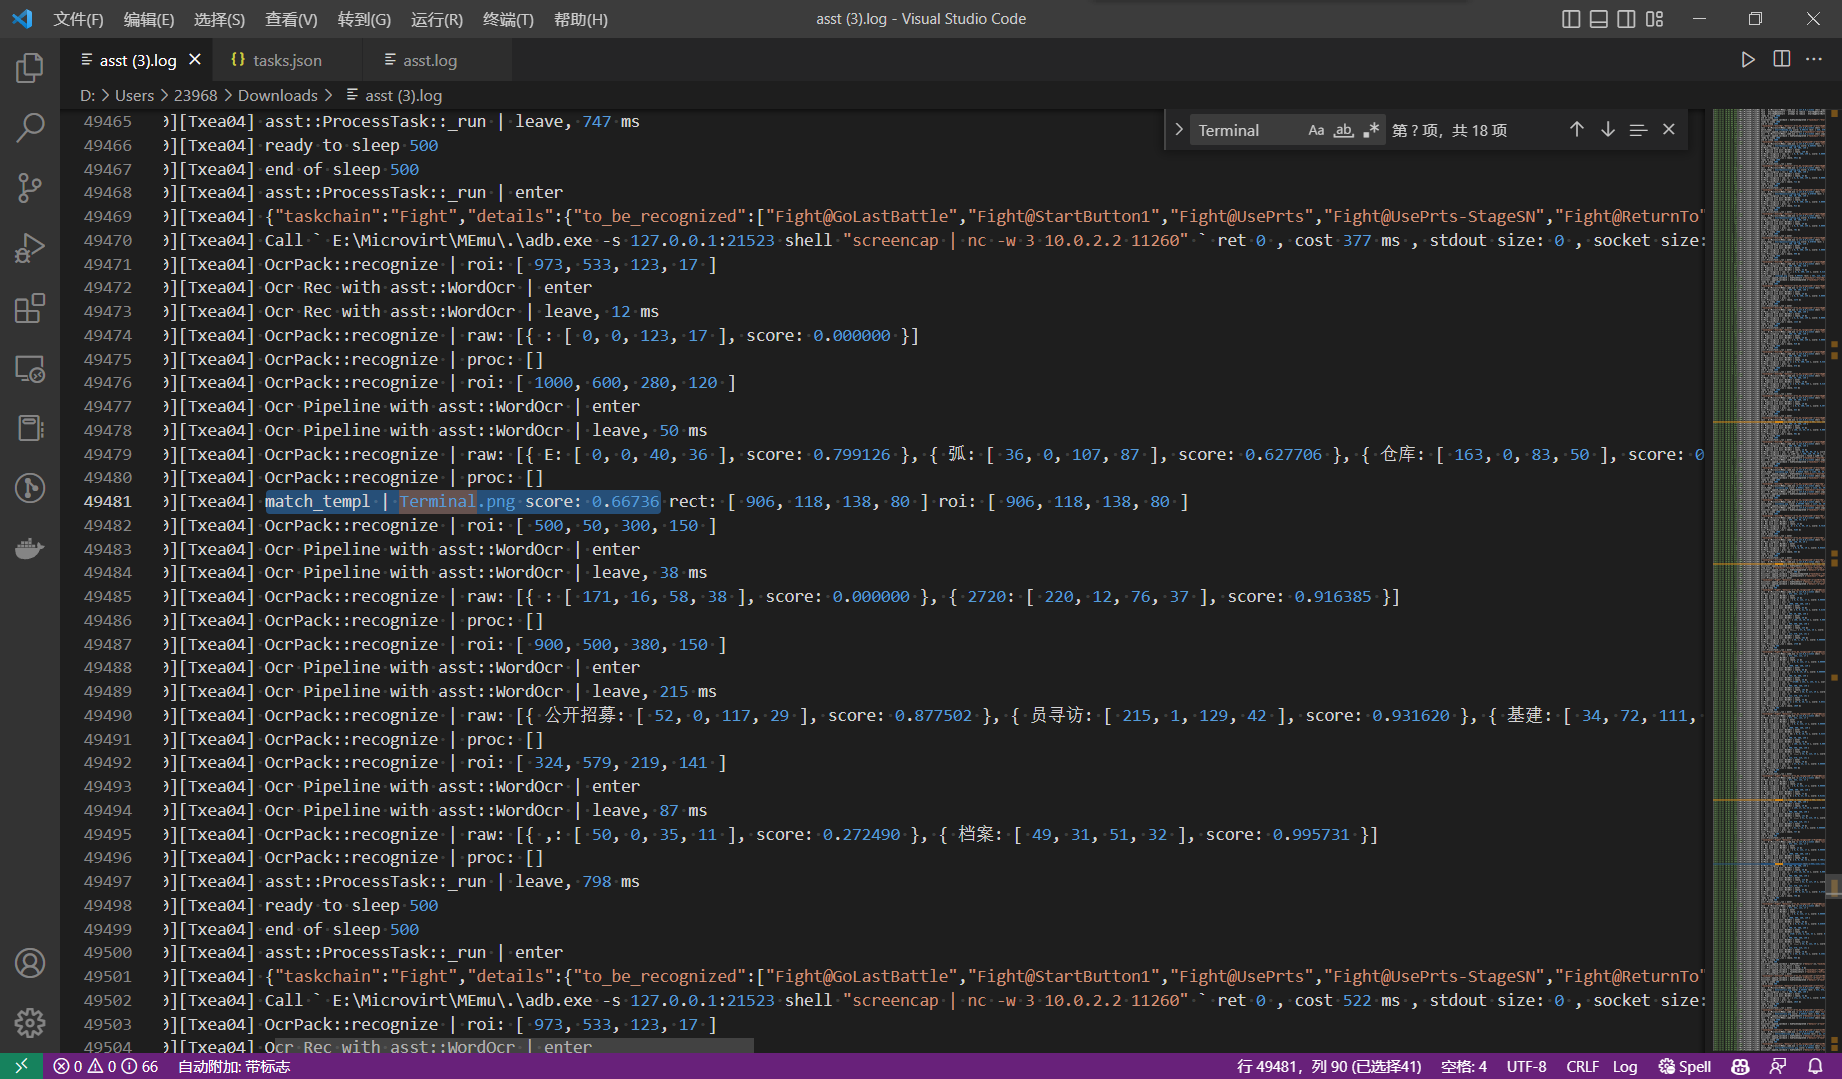Toggle match case in the find widget
The width and height of the screenshot is (1842, 1079).
[1316, 129]
